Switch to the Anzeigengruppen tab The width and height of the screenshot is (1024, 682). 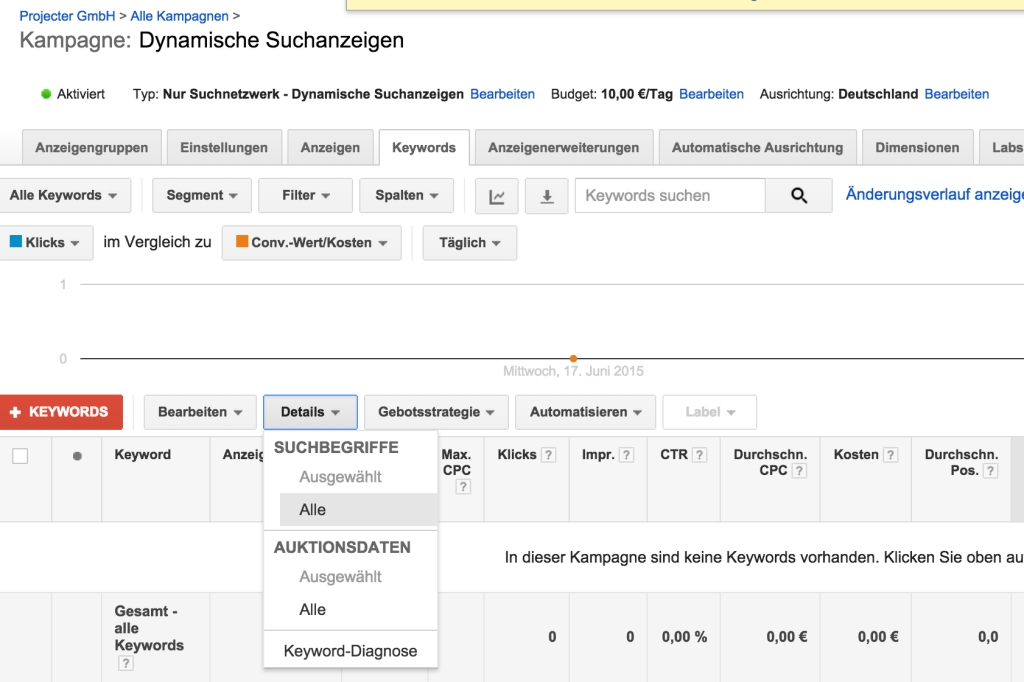(x=91, y=148)
